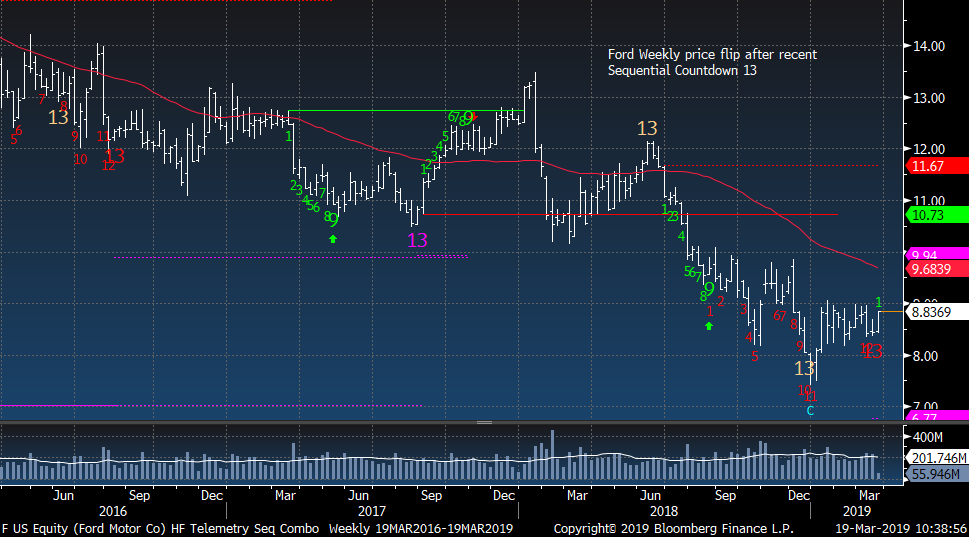The image size is (969, 537).
Task: Select the Ford Weekly price flip annotation
Action: point(712,62)
